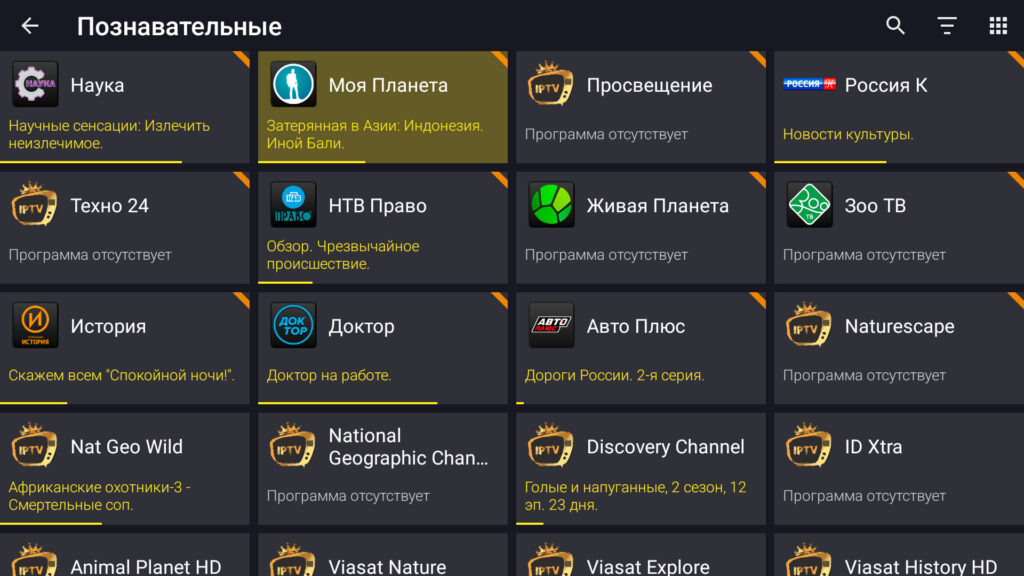Click text 'Научные сенсации: Излечить неизлечимое.'
The height and width of the screenshot is (576, 1024).
tap(109, 135)
